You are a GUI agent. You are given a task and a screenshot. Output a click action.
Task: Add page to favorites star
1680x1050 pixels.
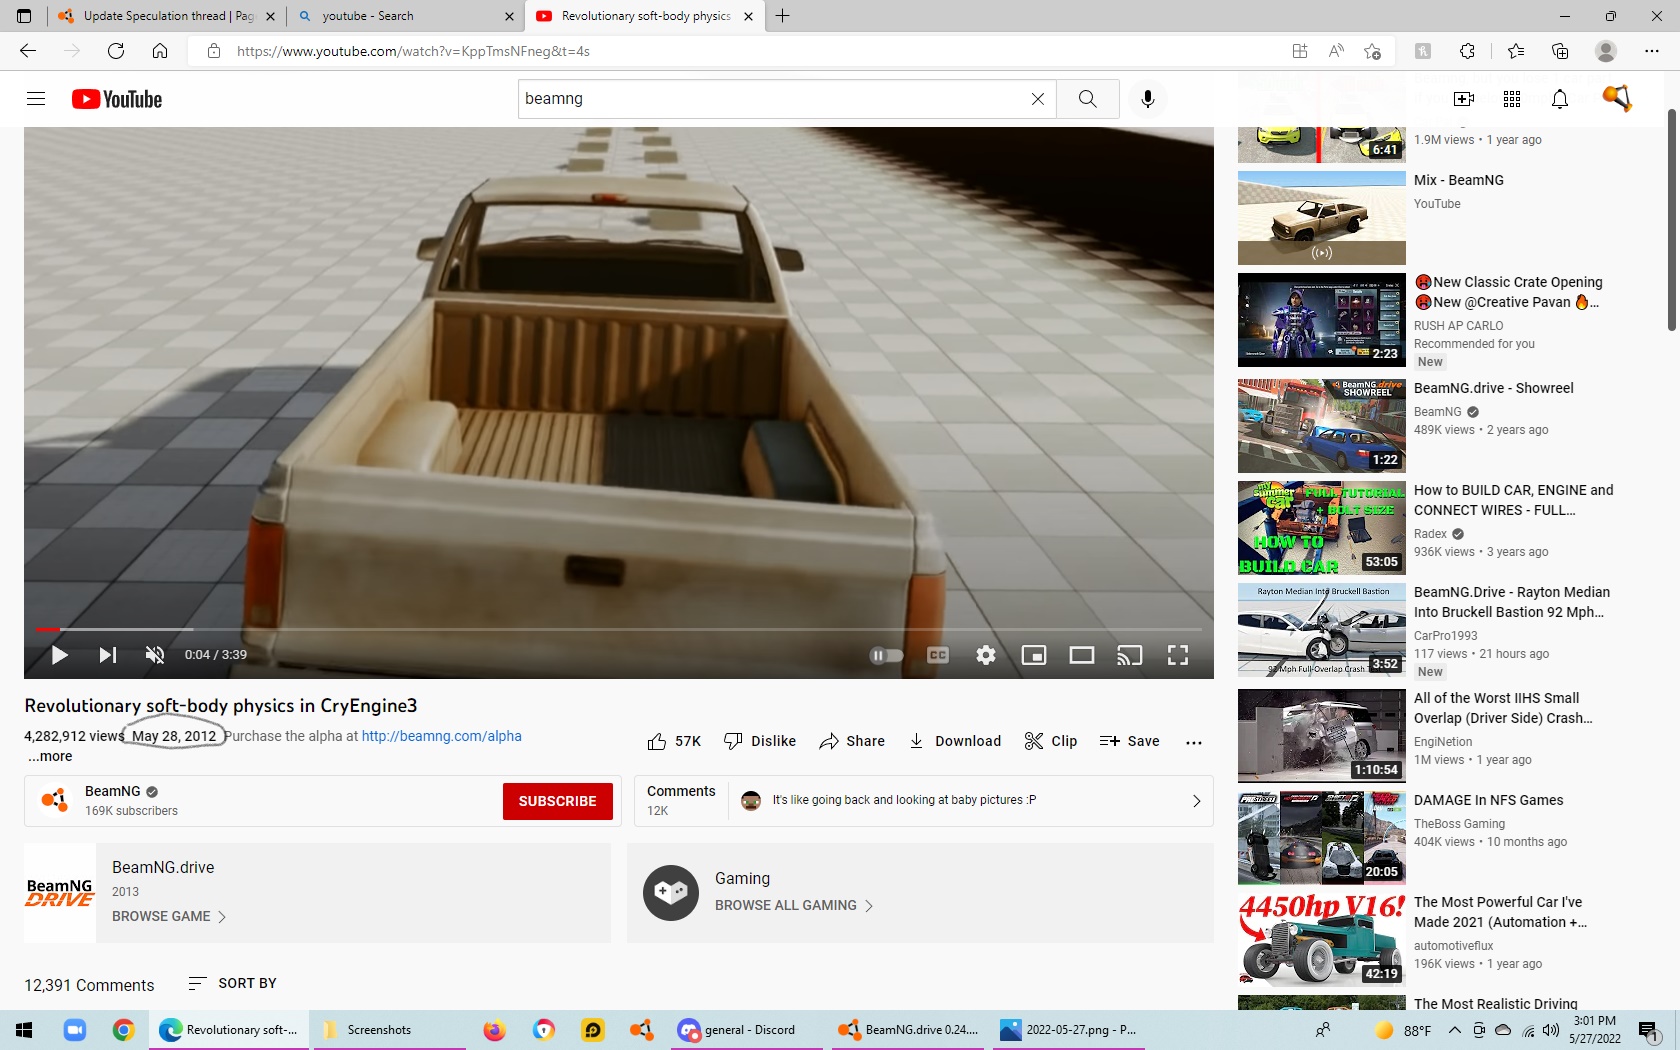tap(1372, 51)
